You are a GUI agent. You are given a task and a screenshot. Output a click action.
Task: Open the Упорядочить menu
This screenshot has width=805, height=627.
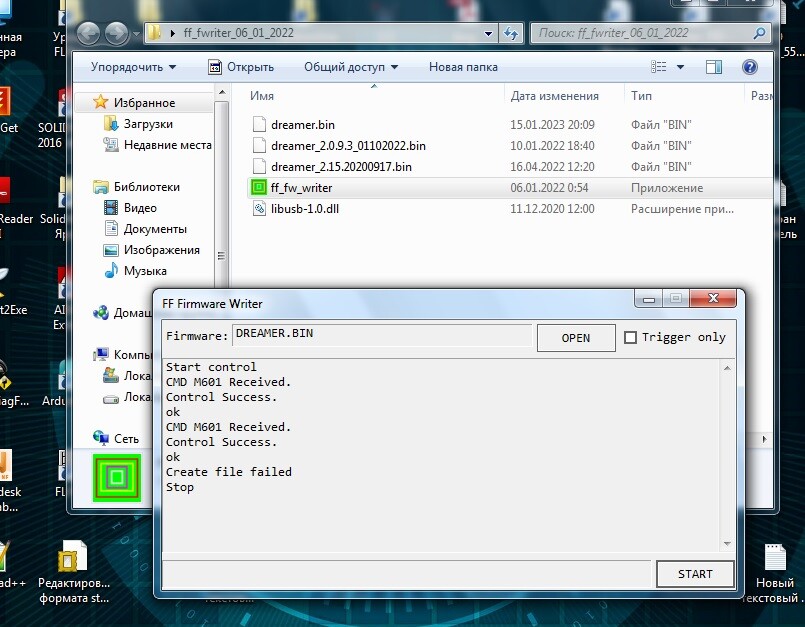[133, 67]
